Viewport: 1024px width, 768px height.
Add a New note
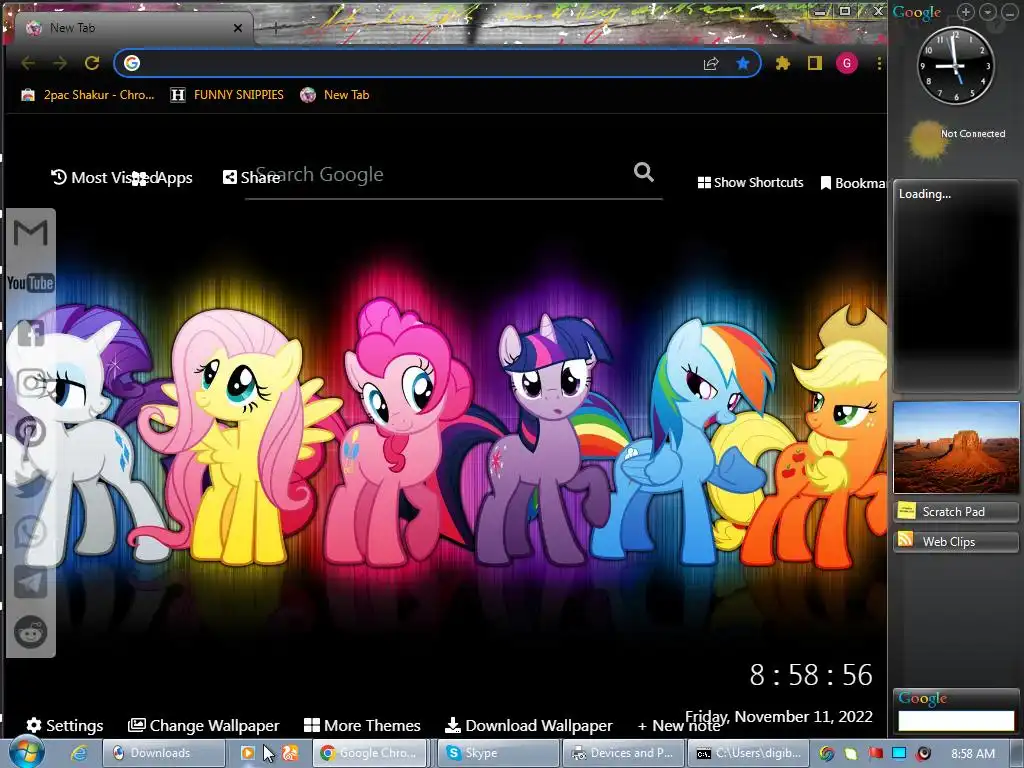(x=679, y=726)
